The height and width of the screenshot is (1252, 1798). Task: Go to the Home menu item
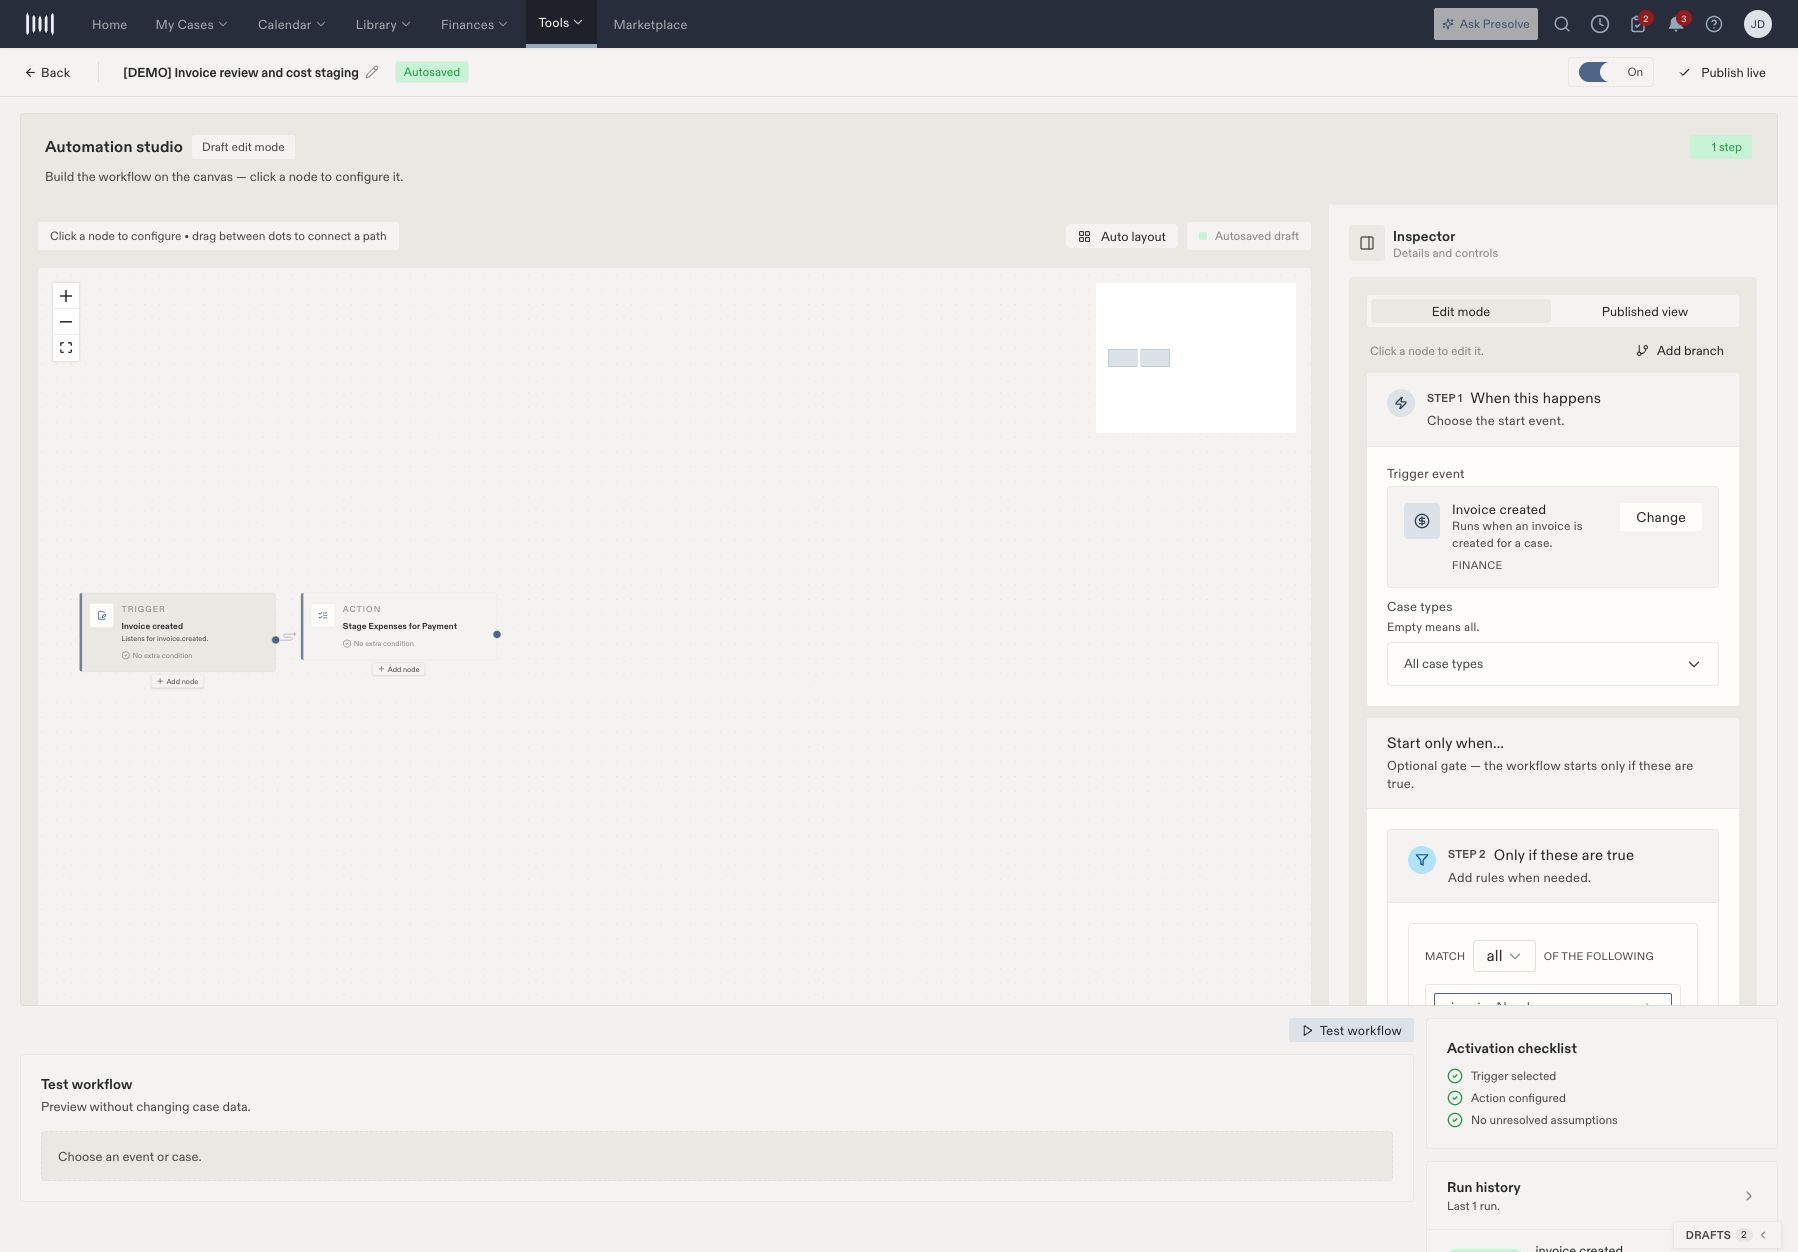coord(109,24)
